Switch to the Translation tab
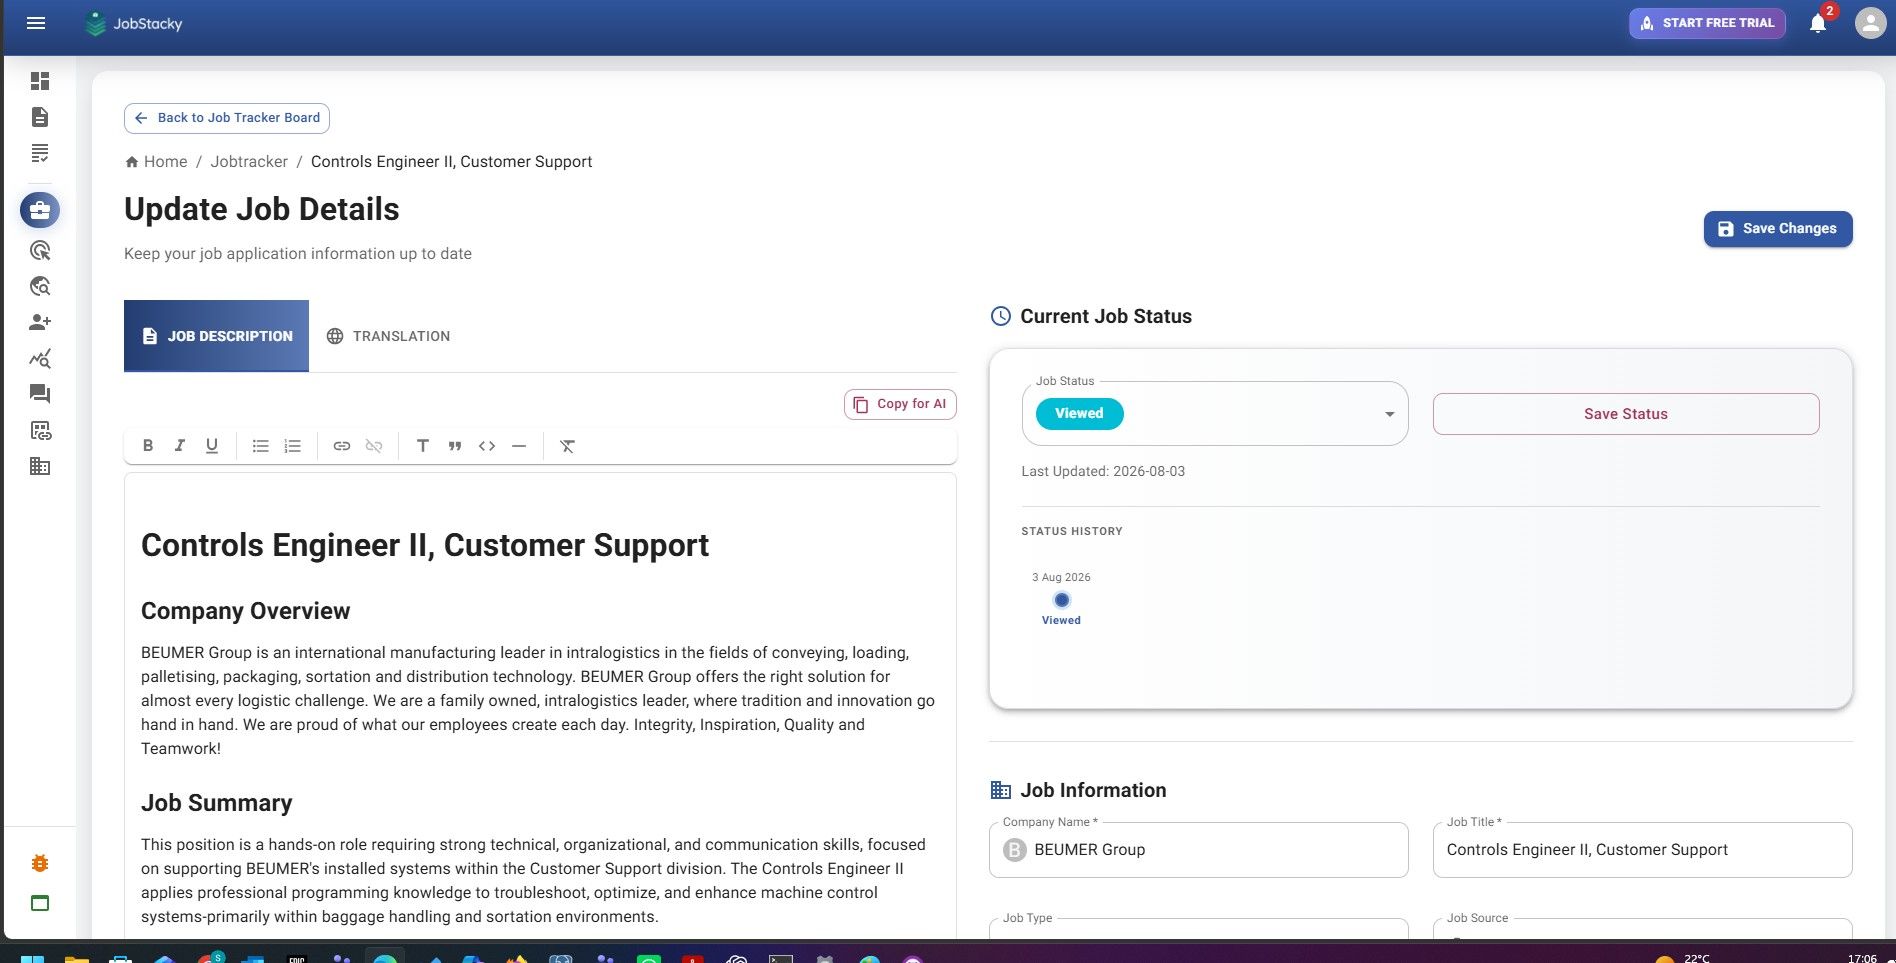 pos(388,336)
